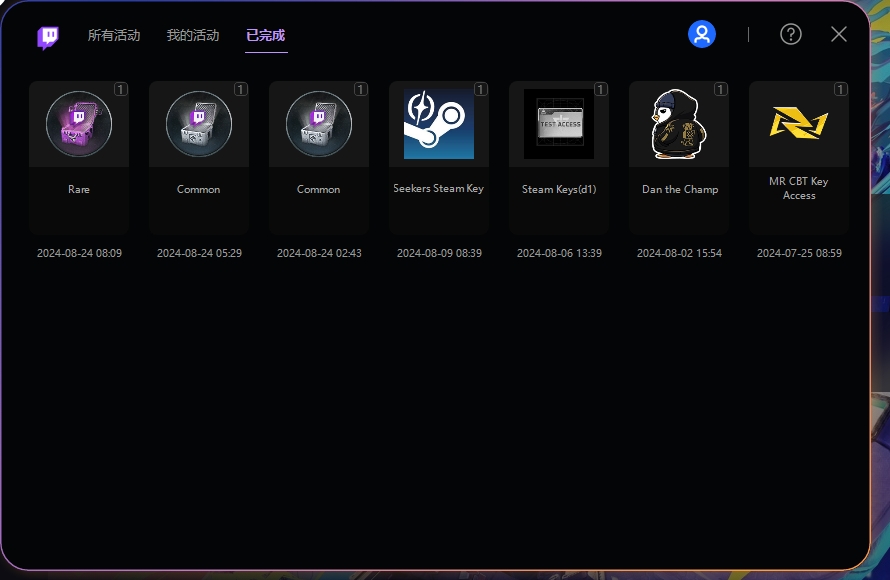Click the date 2024-08-24 05:29
The width and height of the screenshot is (890, 580).
point(199,253)
